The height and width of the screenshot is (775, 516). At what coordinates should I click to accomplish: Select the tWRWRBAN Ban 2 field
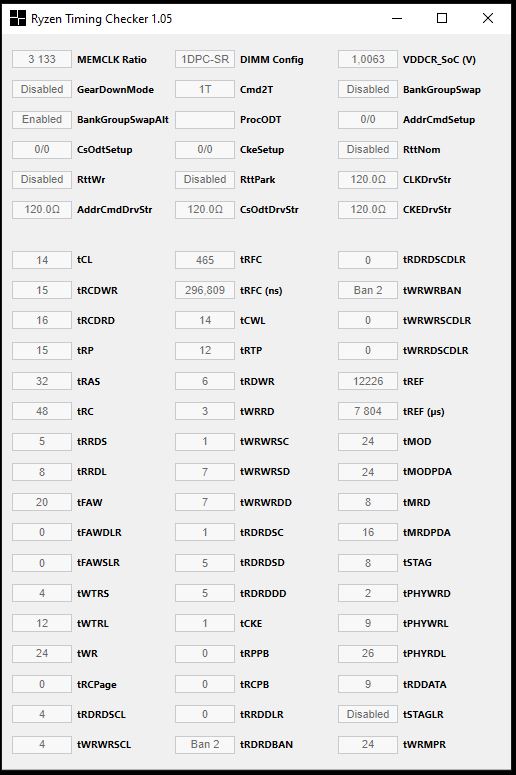point(368,290)
